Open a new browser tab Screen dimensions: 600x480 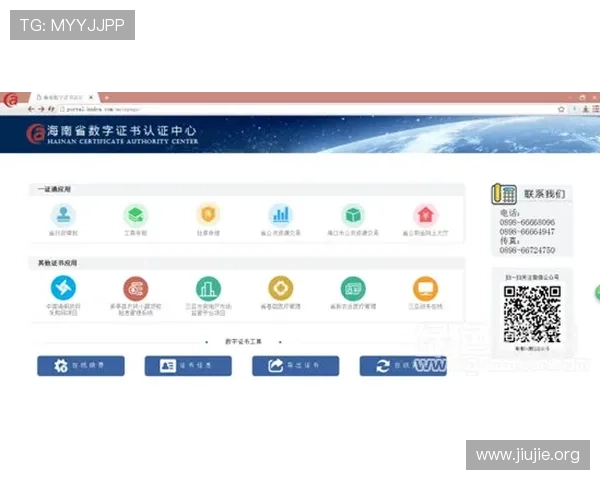pyautogui.click(x=107, y=98)
